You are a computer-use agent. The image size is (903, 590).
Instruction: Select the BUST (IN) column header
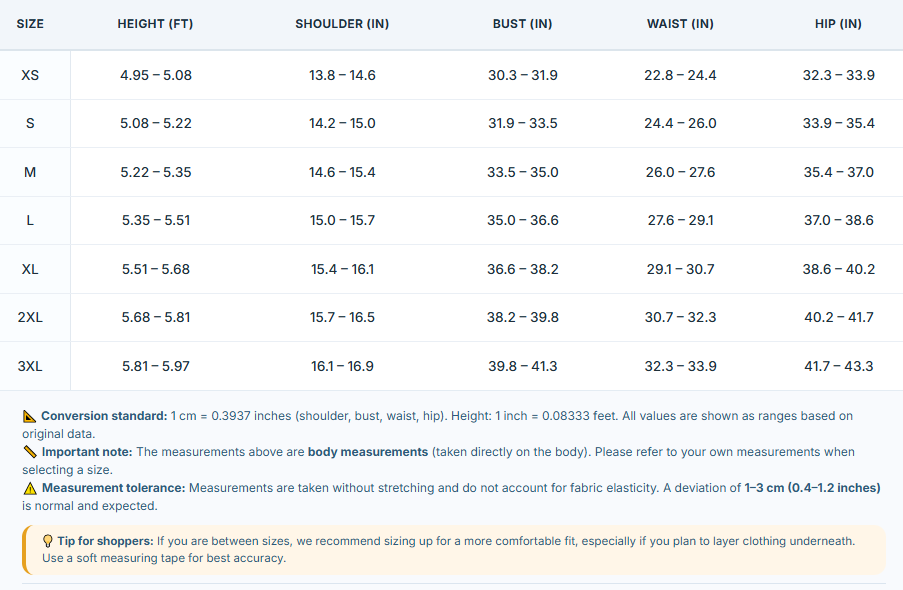pos(522,24)
